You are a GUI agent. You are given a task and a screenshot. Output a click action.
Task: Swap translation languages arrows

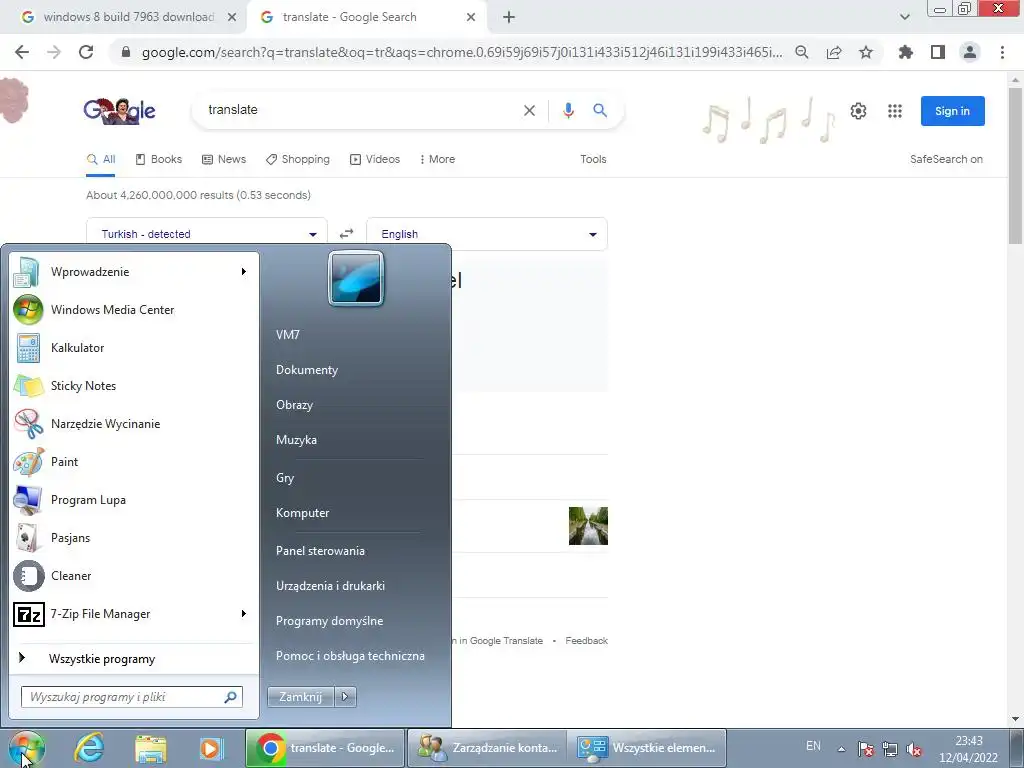click(x=346, y=234)
